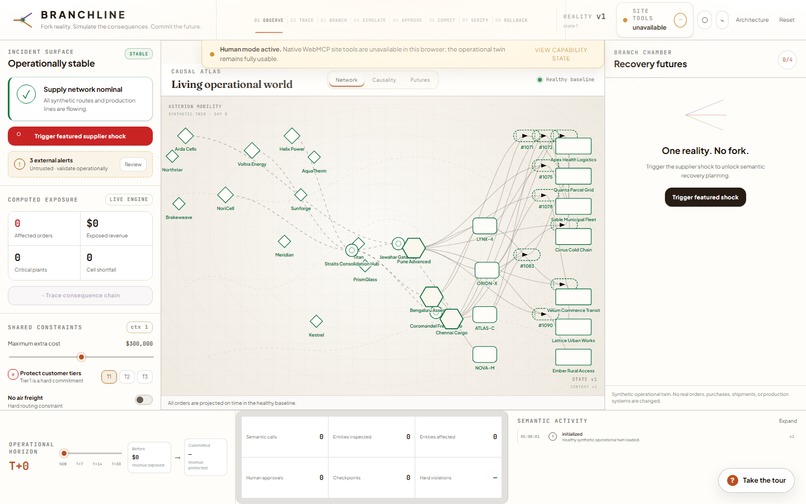Go to the 02 Trace step
The image size is (806, 504).
pyautogui.click(x=302, y=20)
